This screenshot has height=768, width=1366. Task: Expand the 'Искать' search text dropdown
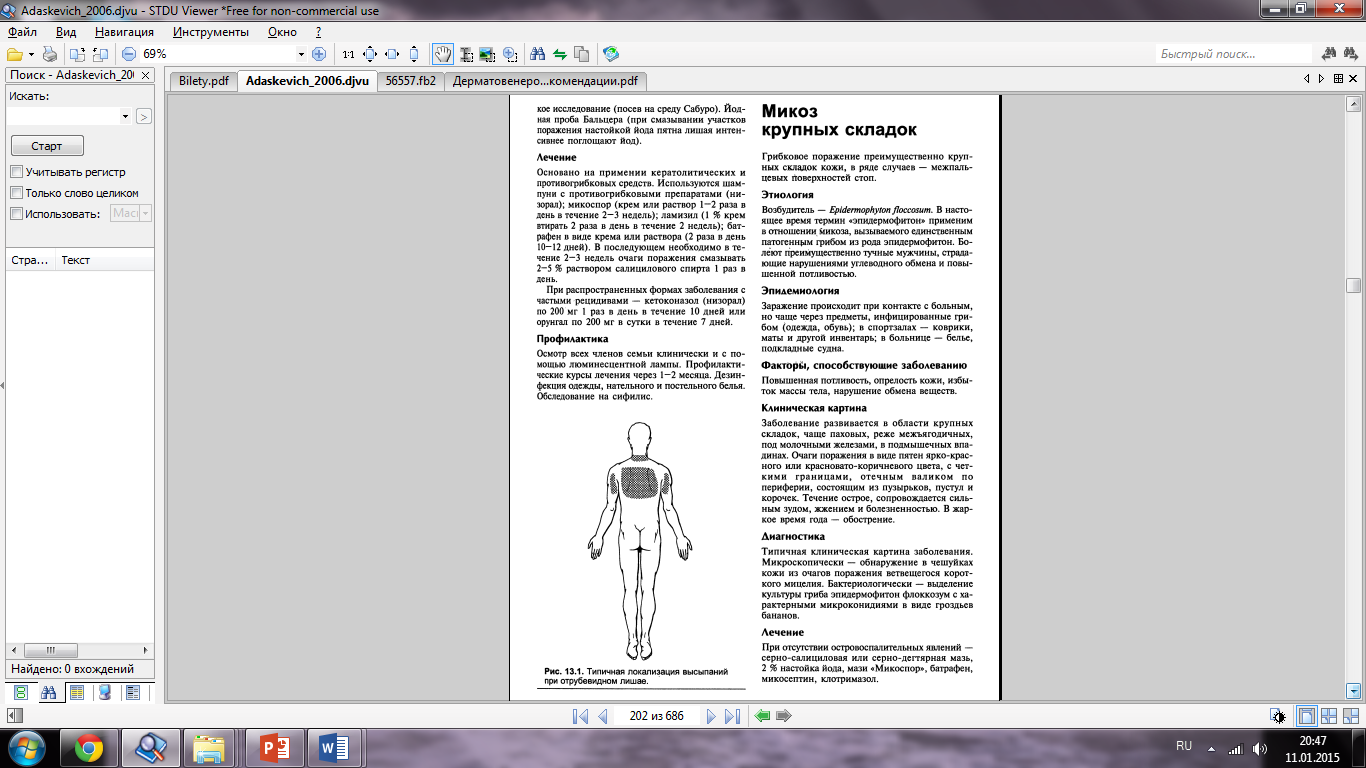pyautogui.click(x=125, y=117)
